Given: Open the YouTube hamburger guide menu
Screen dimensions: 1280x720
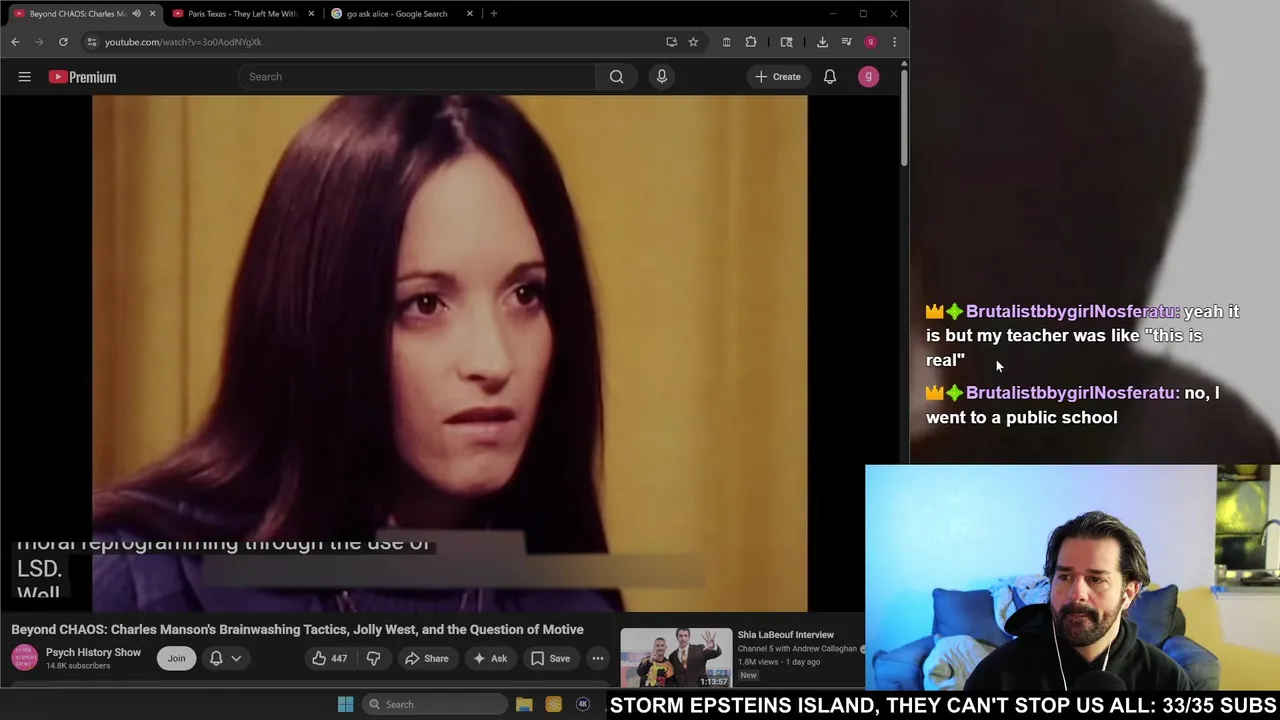Looking at the screenshot, I should pos(24,77).
